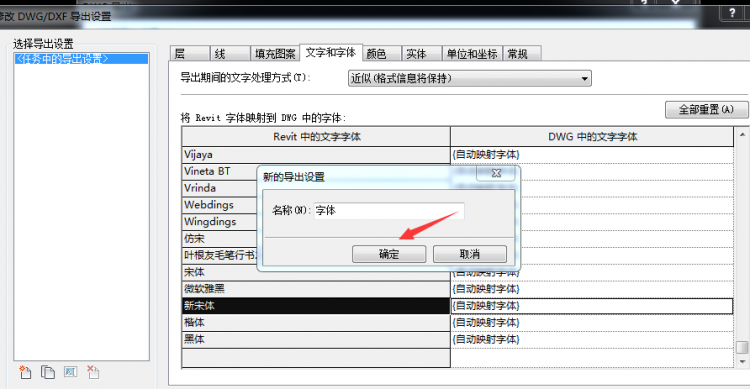The height and width of the screenshot is (389, 750).
Task: Click the font table scrollbar thumb
Action: pyautogui.click(x=742, y=347)
